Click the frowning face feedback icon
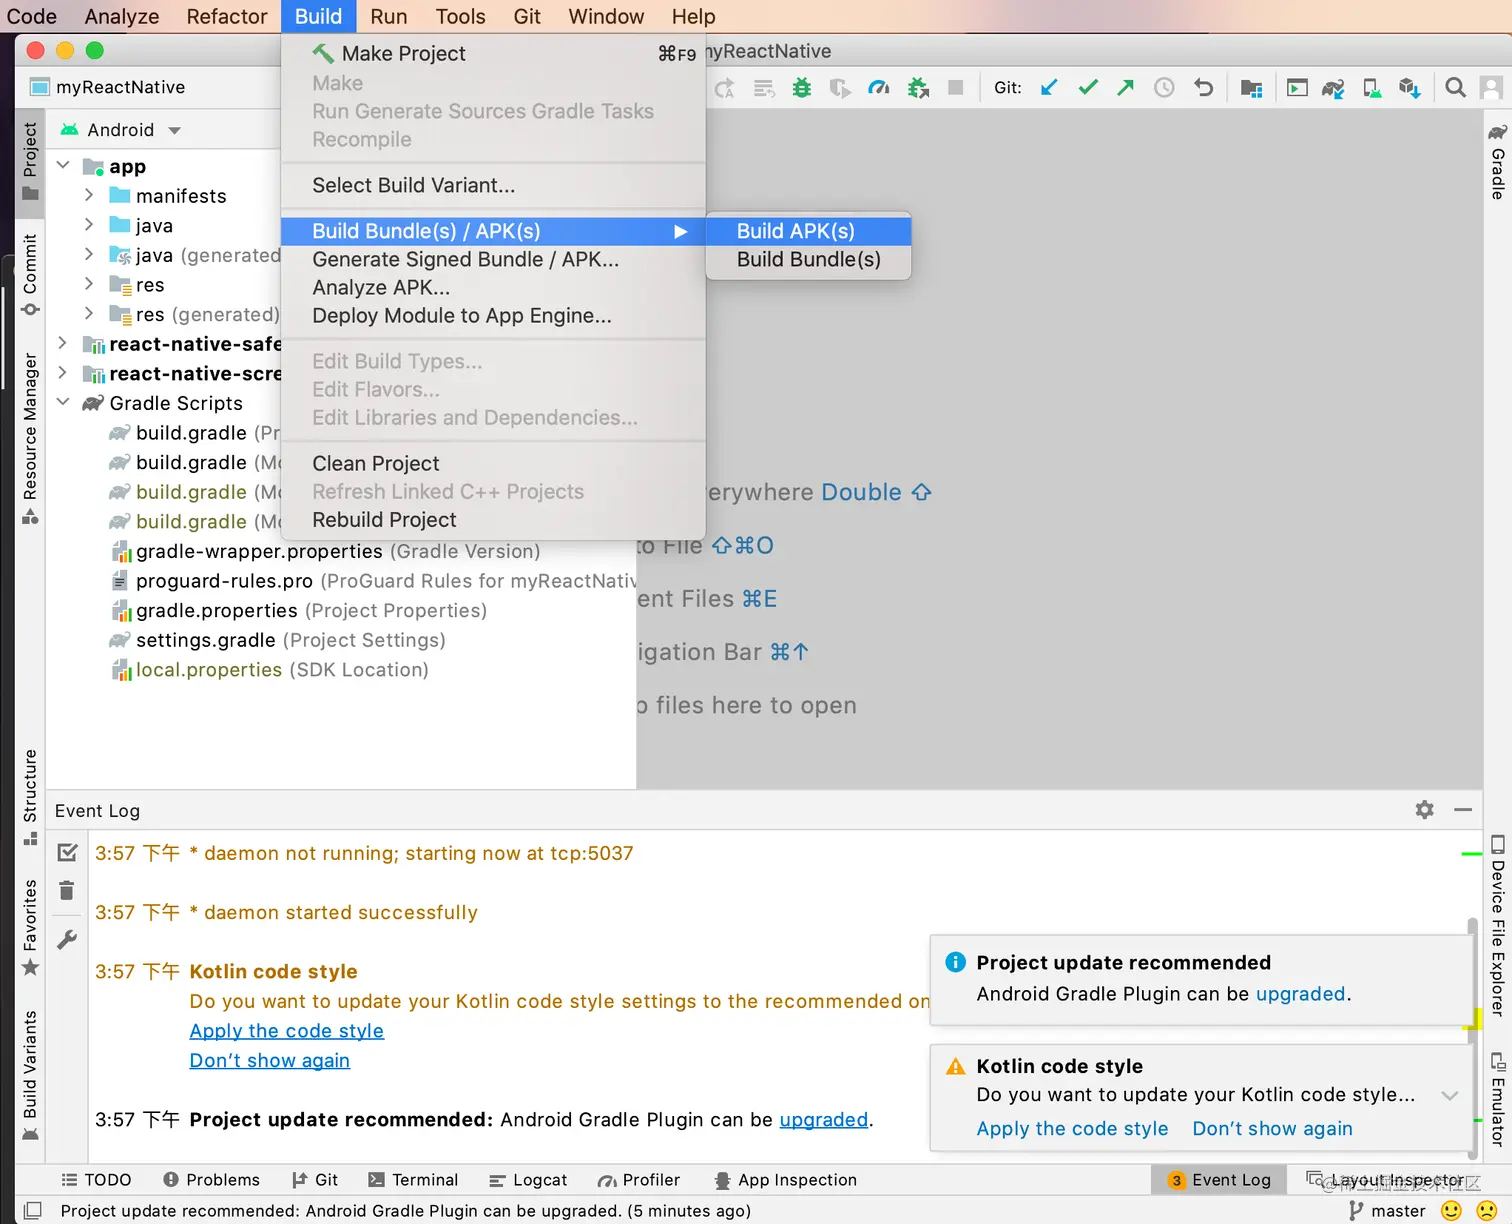 (x=1487, y=1210)
